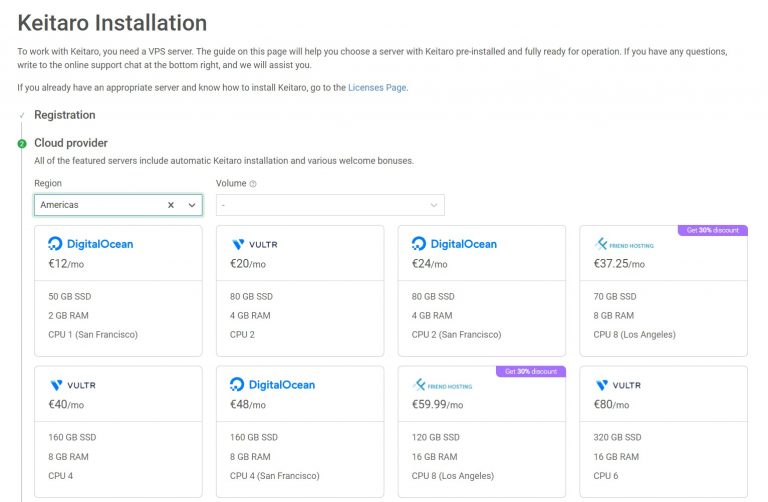Click the 50 GB SSD spec
Viewport: 768px width, 502px height.
70,297
